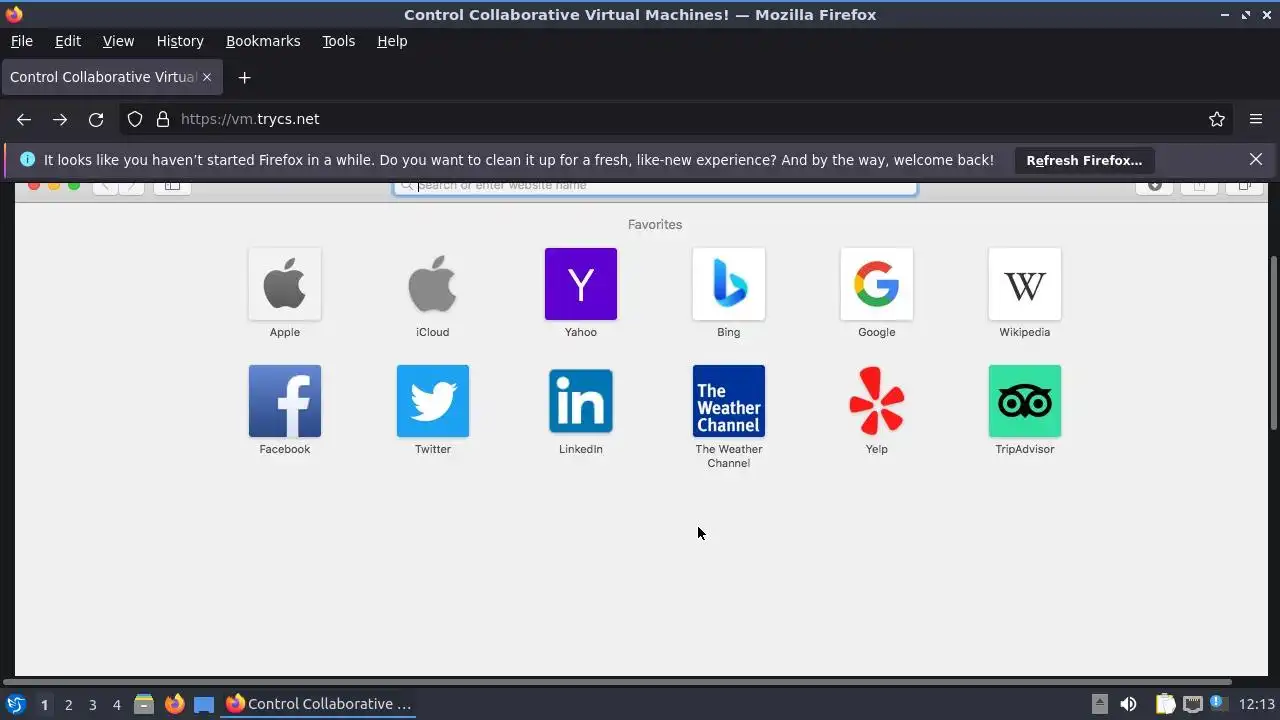The height and width of the screenshot is (720, 1280).
Task: Reload the current page
Action: tap(96, 119)
